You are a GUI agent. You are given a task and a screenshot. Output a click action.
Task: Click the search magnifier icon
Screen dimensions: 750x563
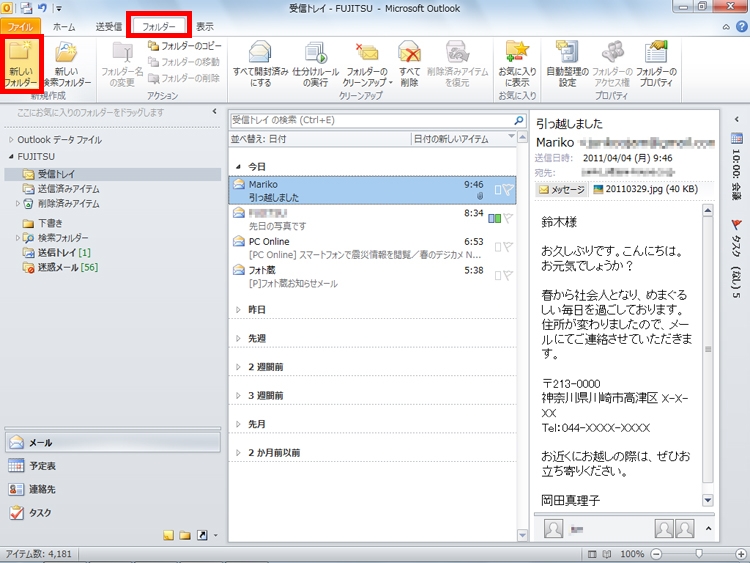click(x=519, y=120)
